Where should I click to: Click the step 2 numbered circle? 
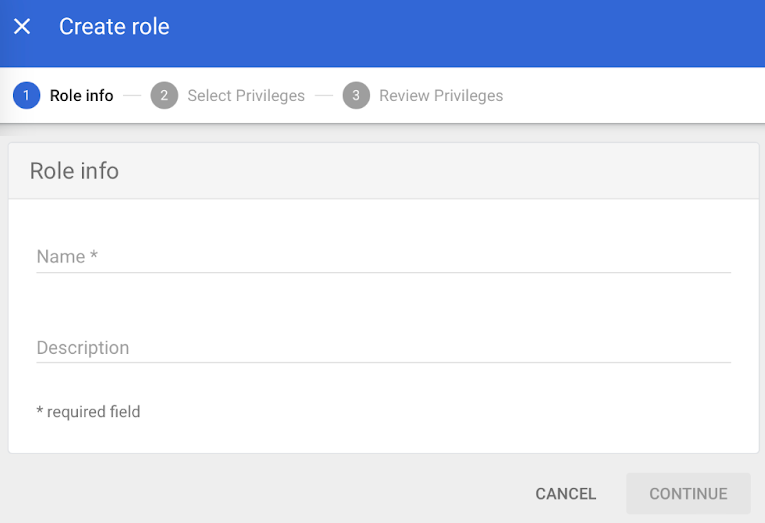tap(164, 96)
